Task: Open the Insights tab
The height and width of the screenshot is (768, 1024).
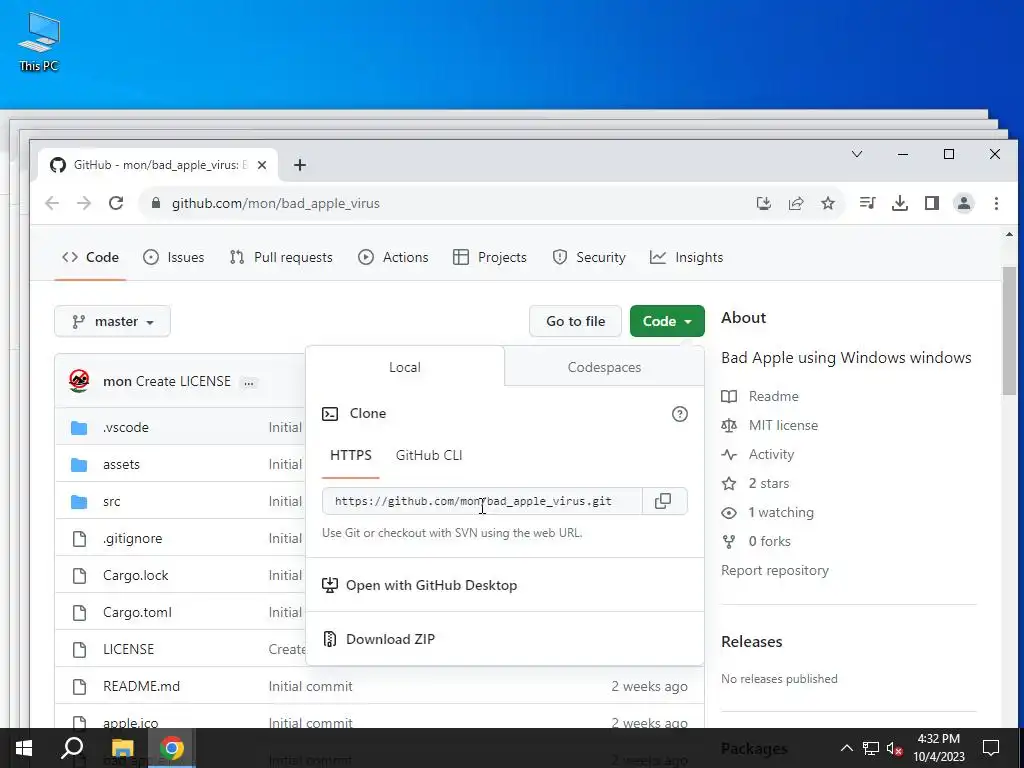Action: pyautogui.click(x=686, y=257)
